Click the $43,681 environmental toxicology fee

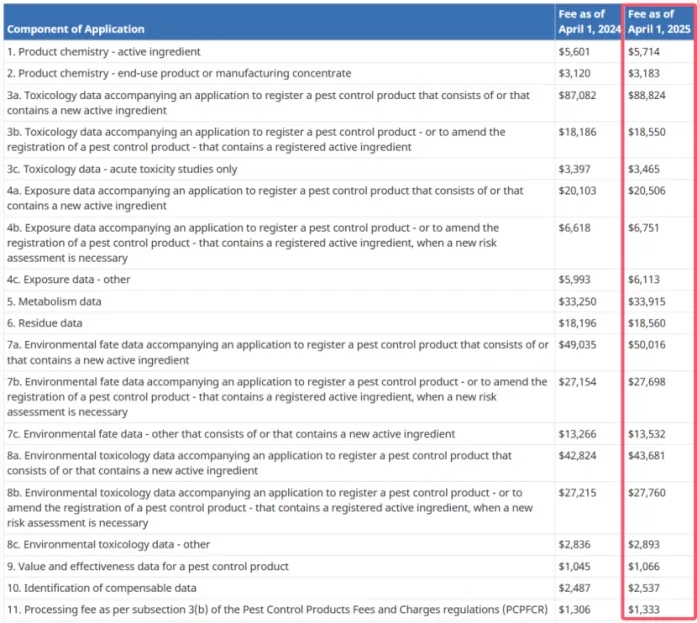click(x=648, y=456)
